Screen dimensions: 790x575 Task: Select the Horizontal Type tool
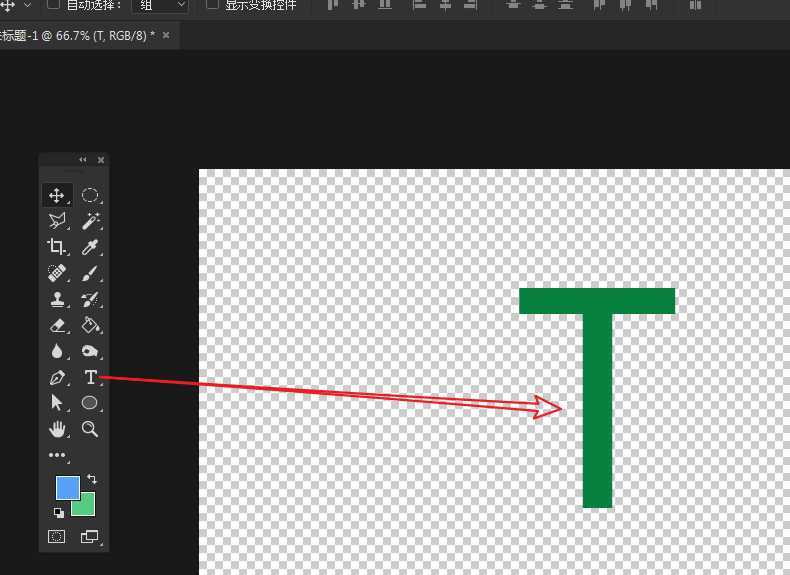click(x=90, y=377)
